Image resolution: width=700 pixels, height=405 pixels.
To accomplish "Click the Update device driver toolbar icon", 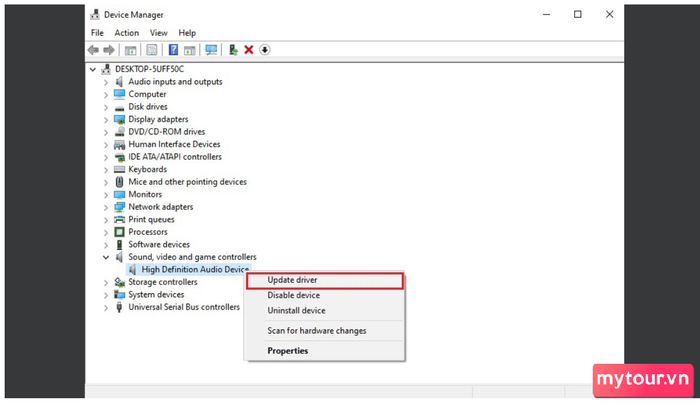I will click(x=233, y=50).
